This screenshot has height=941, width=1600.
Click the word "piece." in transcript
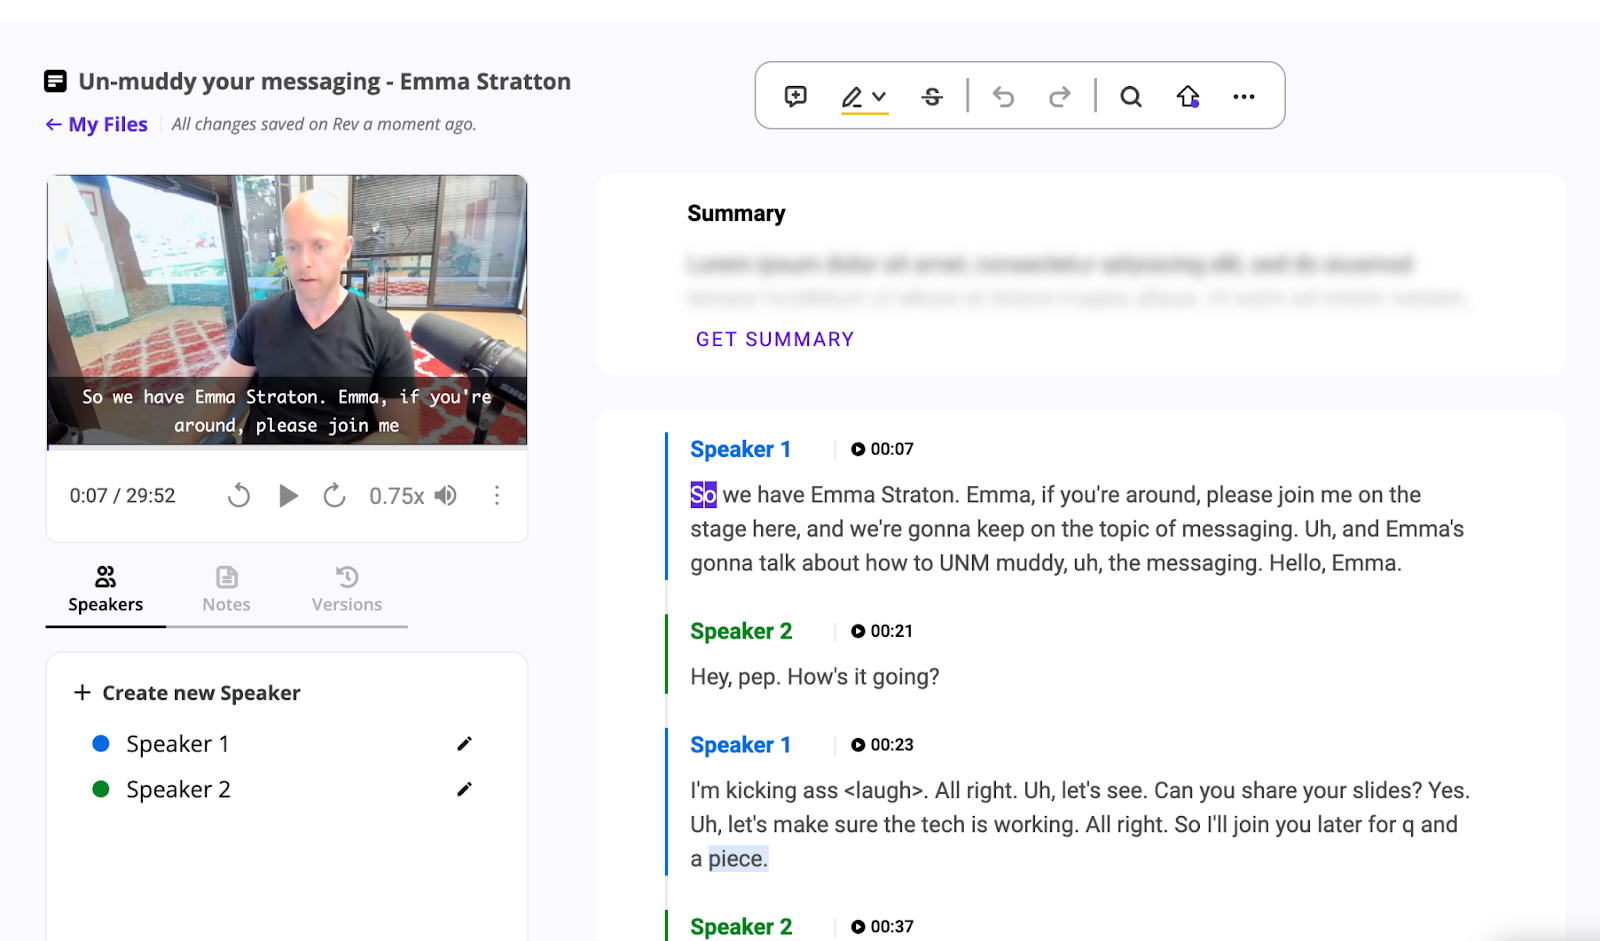pos(738,859)
